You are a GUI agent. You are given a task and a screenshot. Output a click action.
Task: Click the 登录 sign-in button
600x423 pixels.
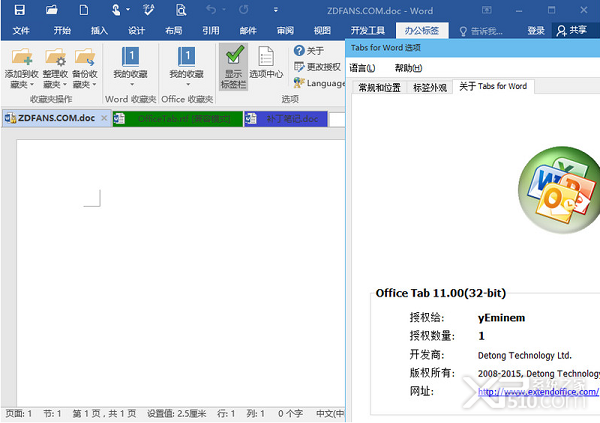536,31
